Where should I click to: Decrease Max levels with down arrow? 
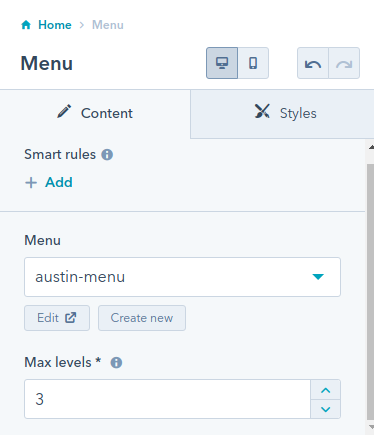(325, 409)
